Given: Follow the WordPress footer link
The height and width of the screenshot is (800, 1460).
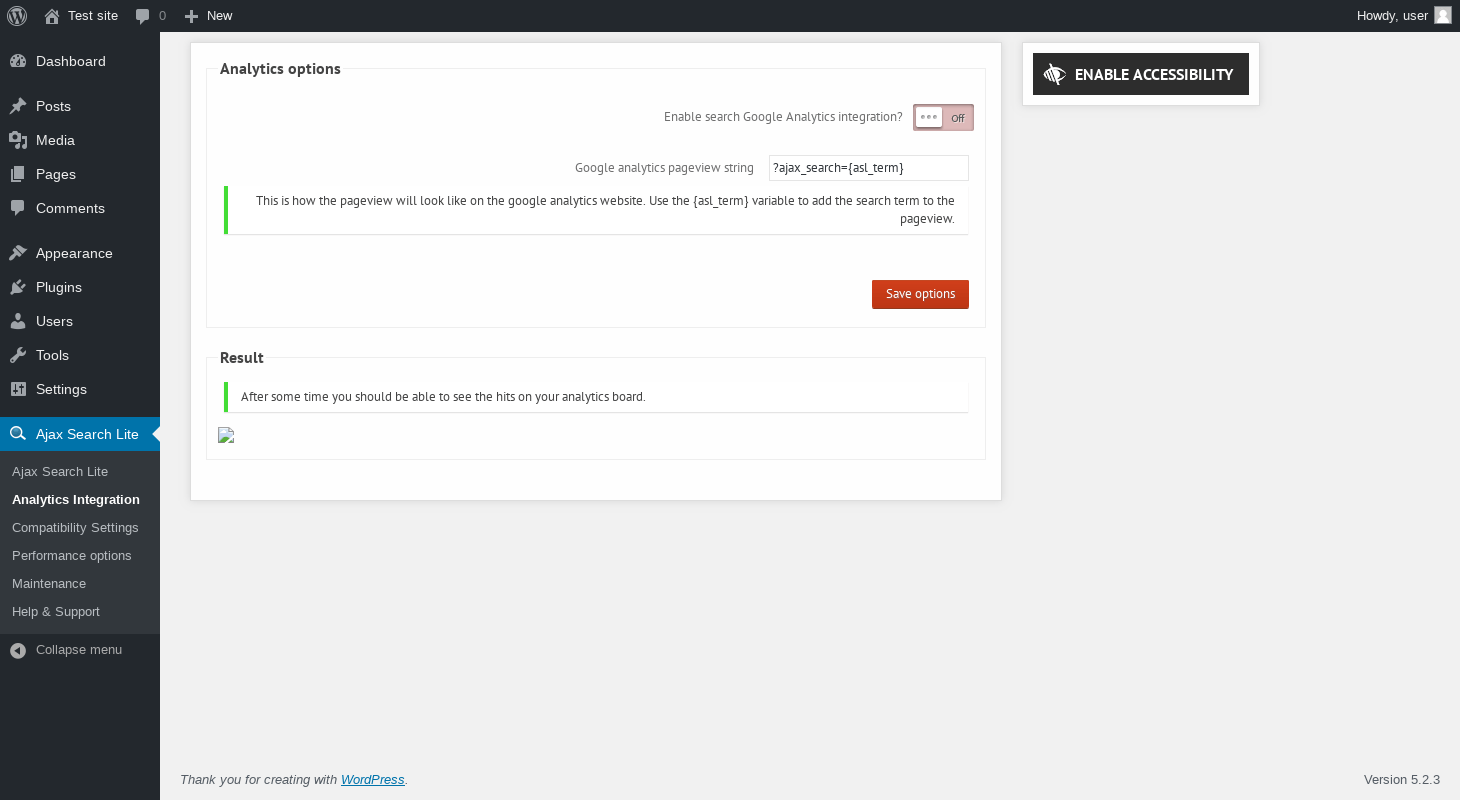Looking at the screenshot, I should [372, 780].
